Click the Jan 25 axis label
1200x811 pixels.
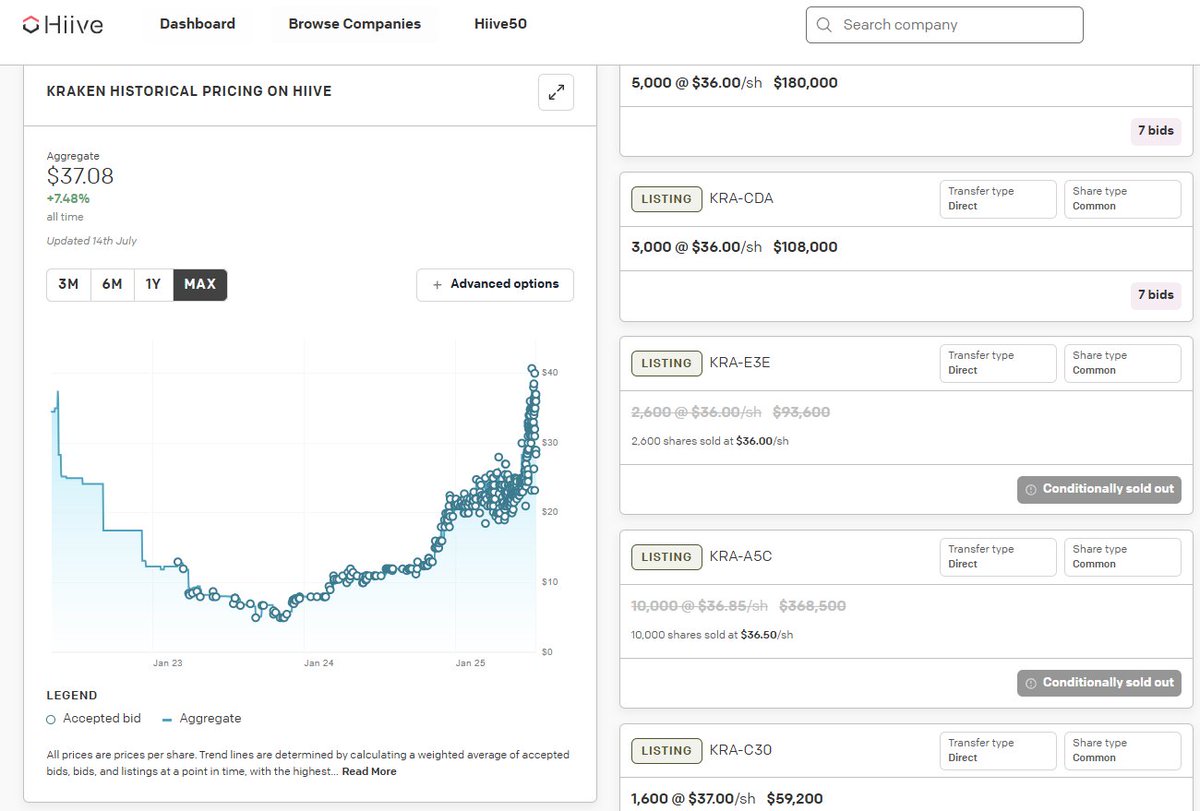470,663
